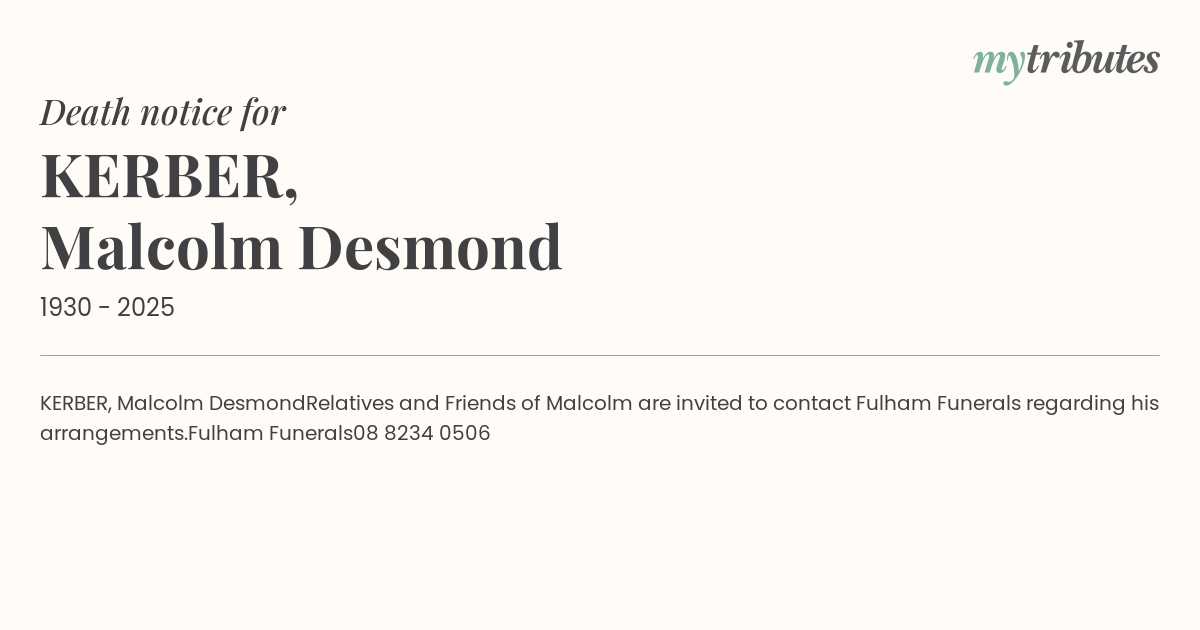Click the green "my" part of logo
Image resolution: width=1200 pixels, height=630 pixels.
999,63
